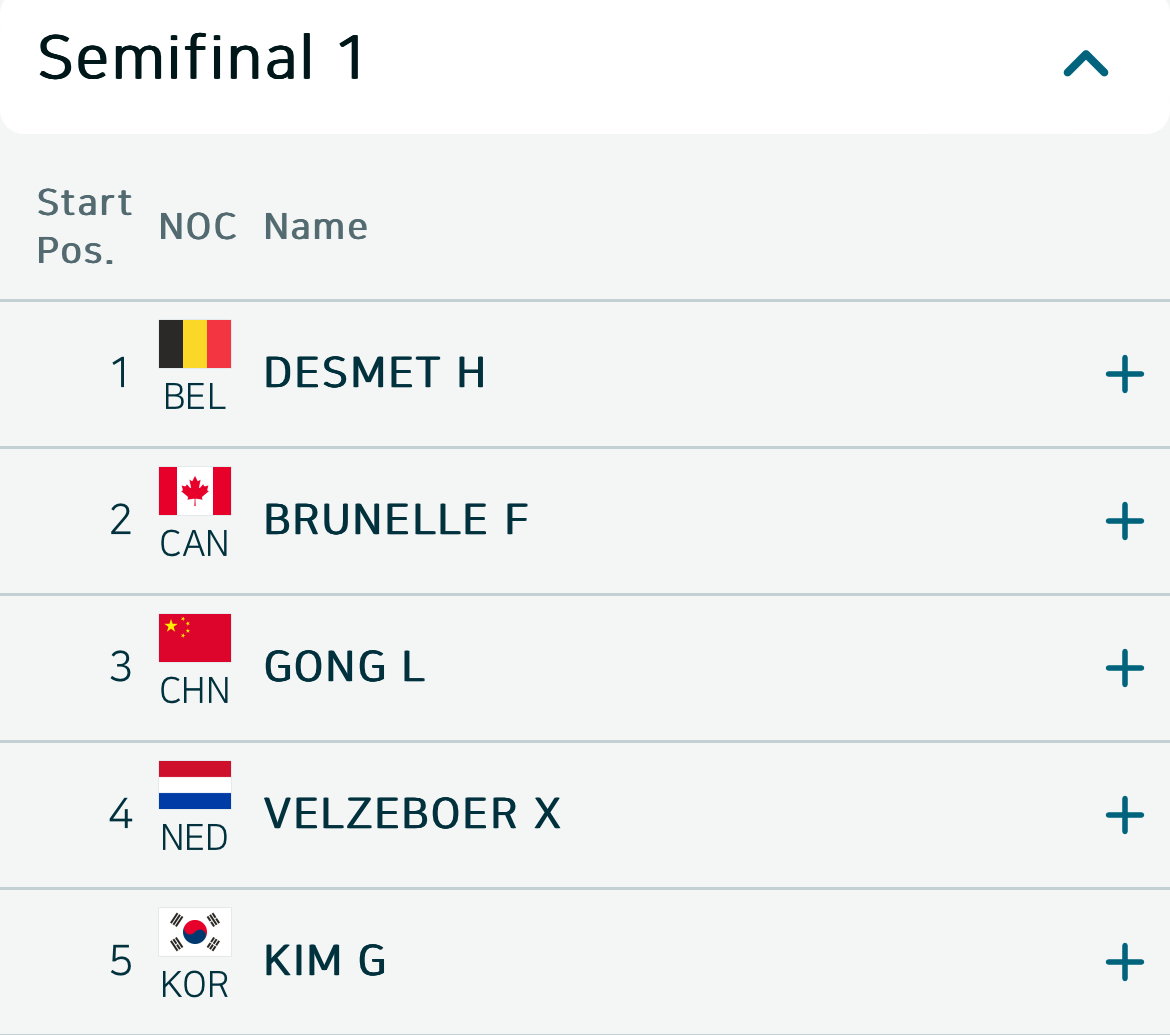1170x1035 pixels.
Task: Click the Semifinal 1 heading
Action: (202, 58)
